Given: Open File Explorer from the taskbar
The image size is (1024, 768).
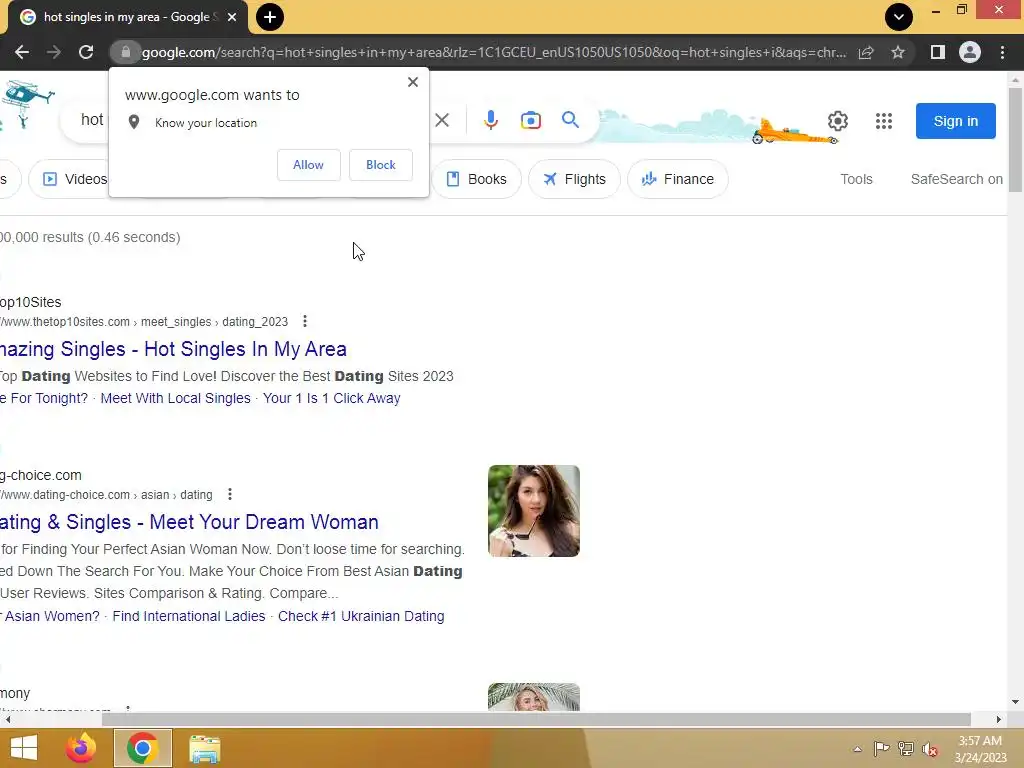Looking at the screenshot, I should [x=204, y=749].
